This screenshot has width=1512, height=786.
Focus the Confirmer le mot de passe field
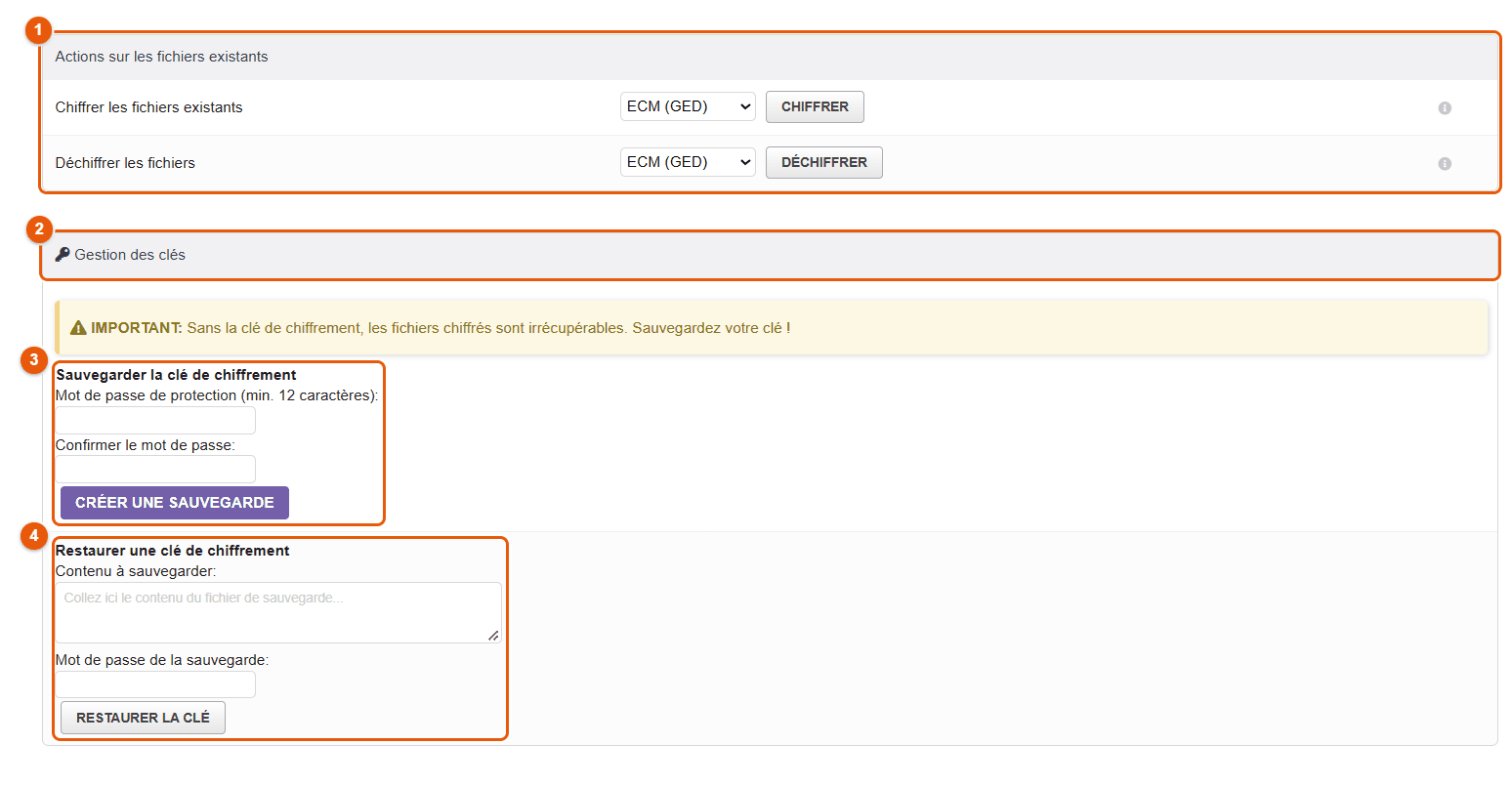[x=155, y=469]
